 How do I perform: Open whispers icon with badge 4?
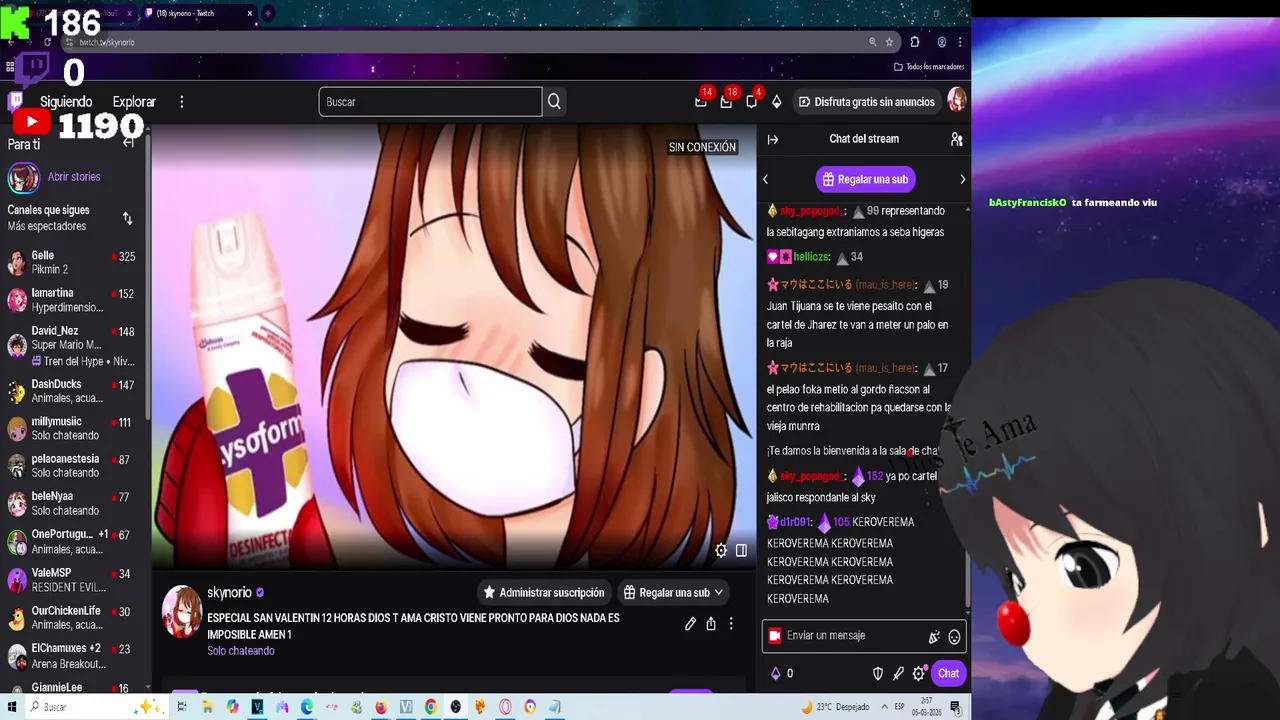tap(751, 102)
